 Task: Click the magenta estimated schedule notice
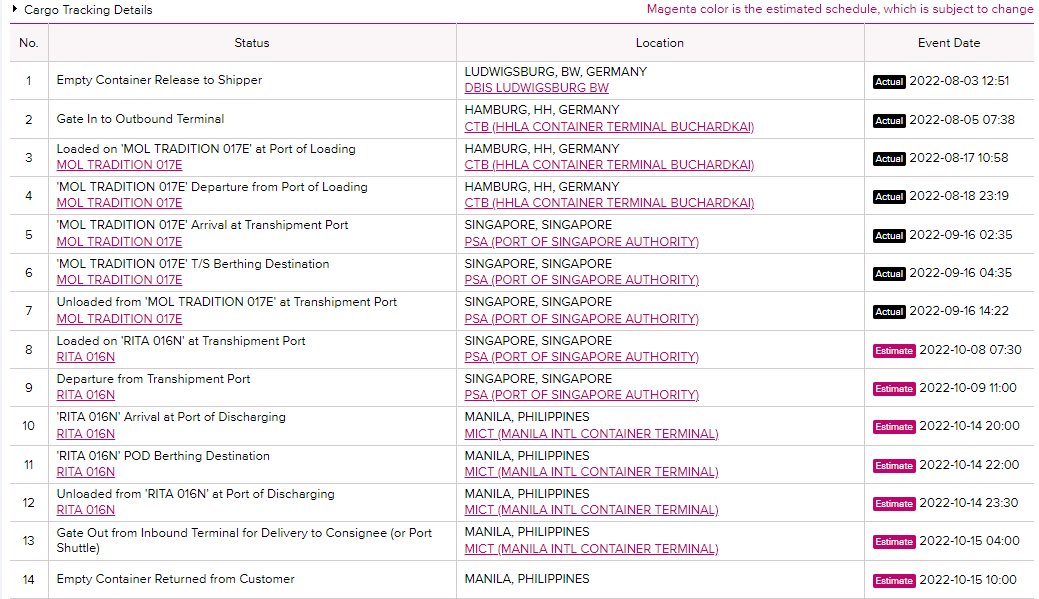[840, 9]
